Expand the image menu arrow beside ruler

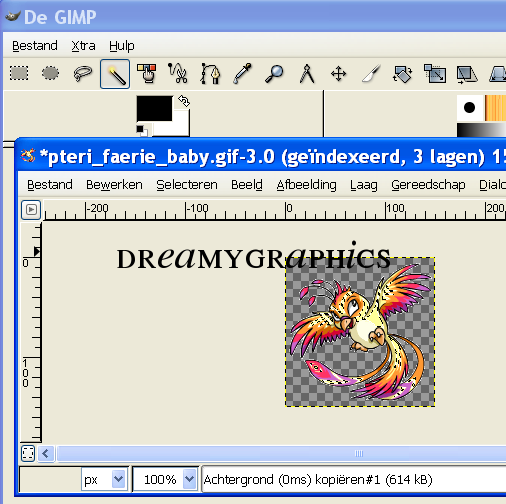[31, 210]
